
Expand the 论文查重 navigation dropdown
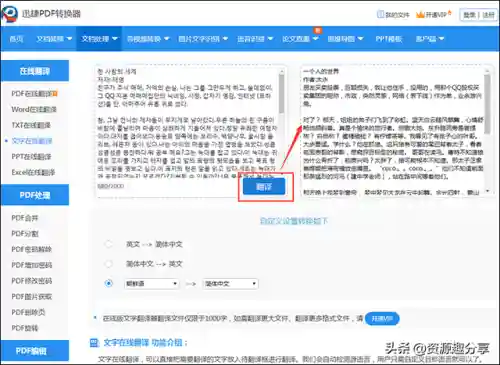click(300, 39)
